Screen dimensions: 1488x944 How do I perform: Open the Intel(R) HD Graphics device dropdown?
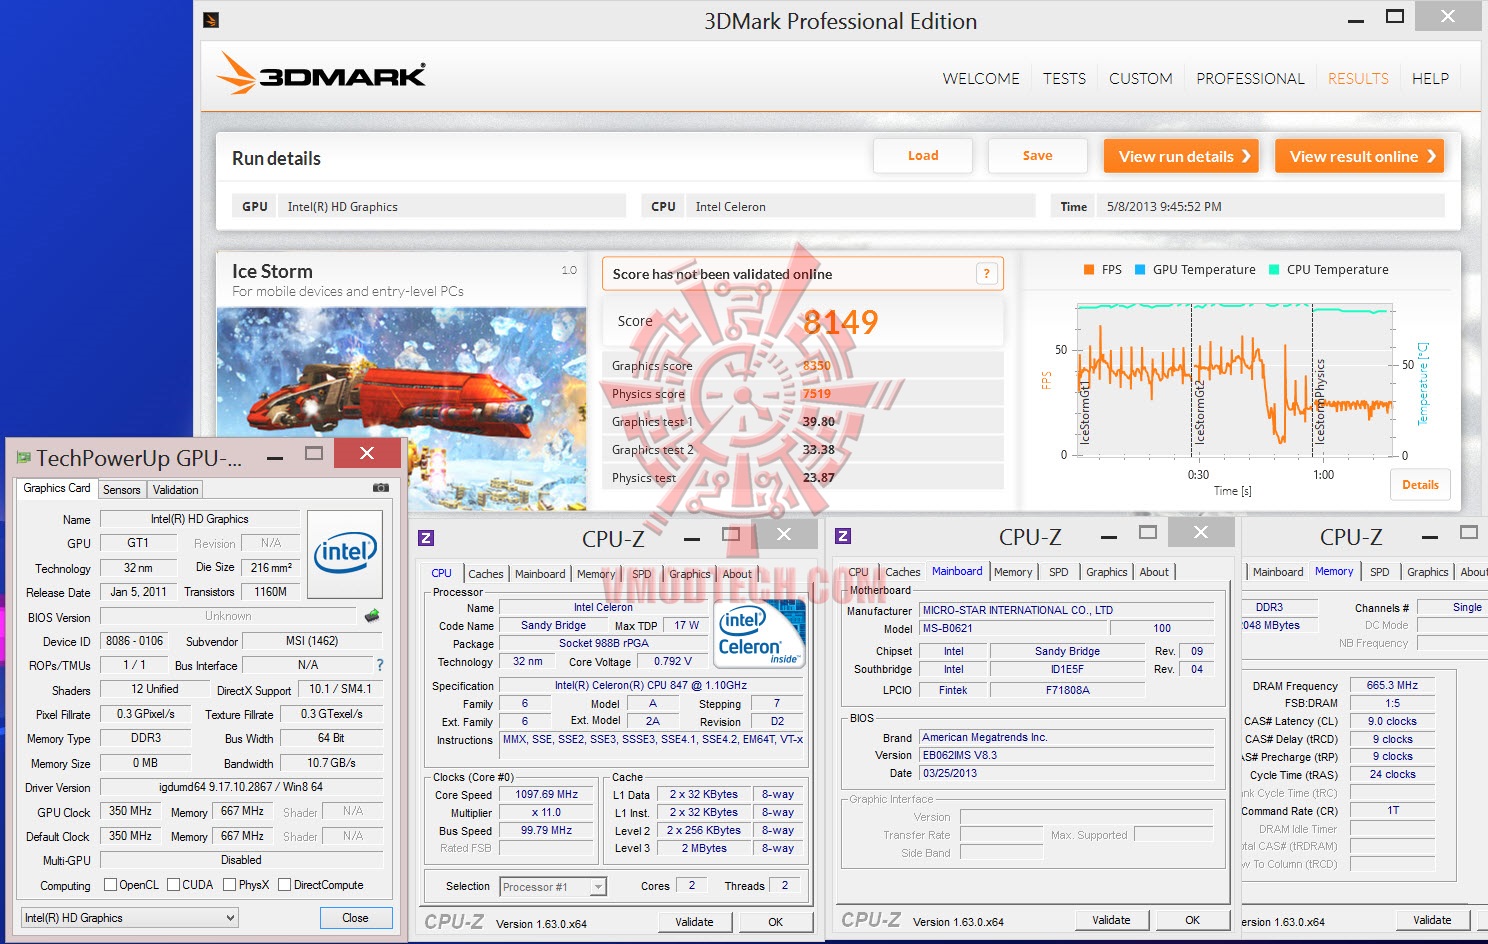click(130, 918)
